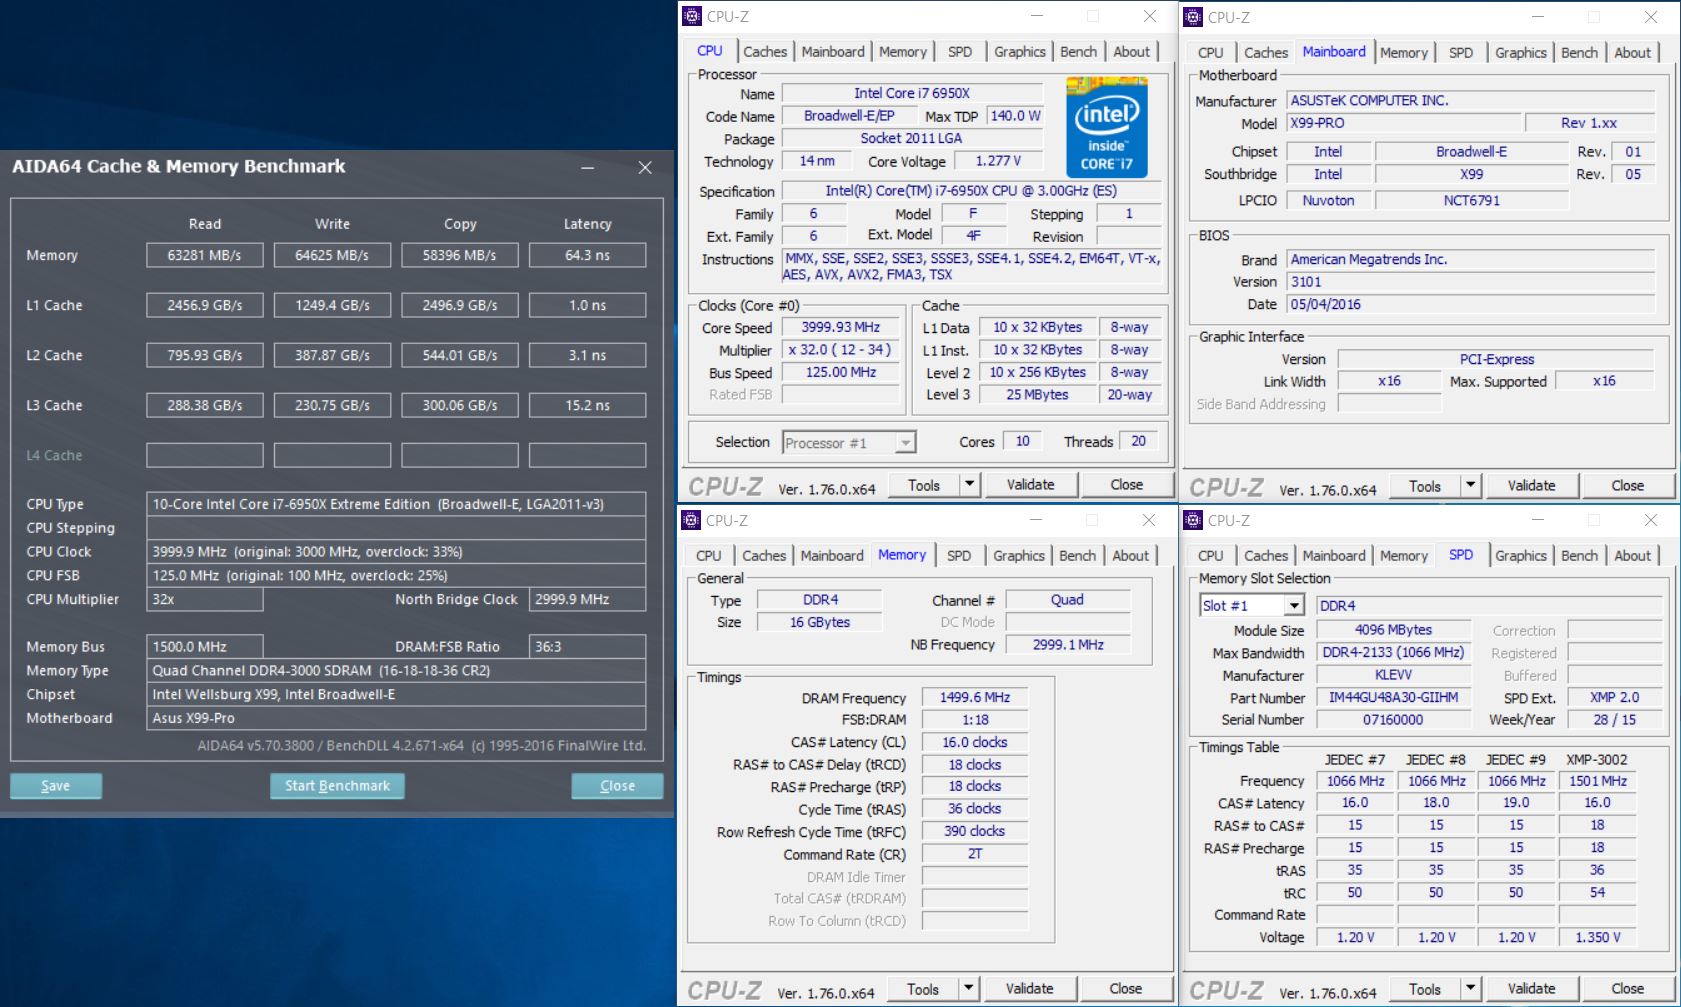Click Close button in SPD window
1681x1007 pixels.
pyautogui.click(x=1627, y=989)
